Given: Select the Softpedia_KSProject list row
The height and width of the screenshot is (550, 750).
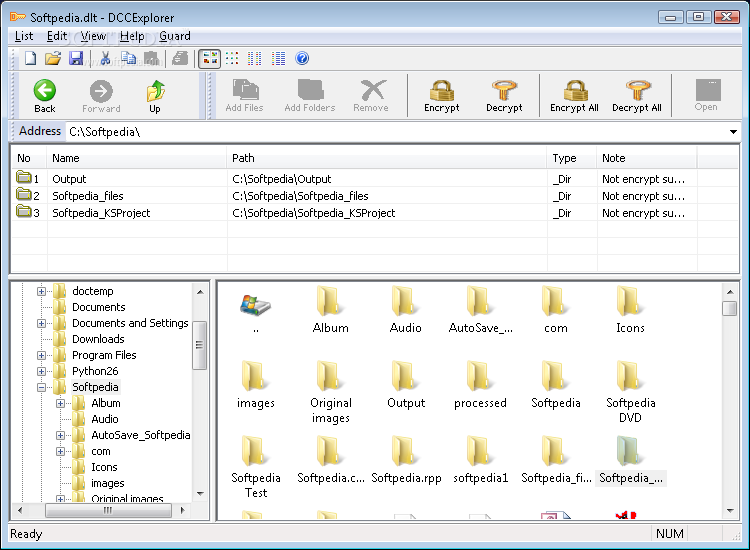Looking at the screenshot, I should [x=375, y=213].
